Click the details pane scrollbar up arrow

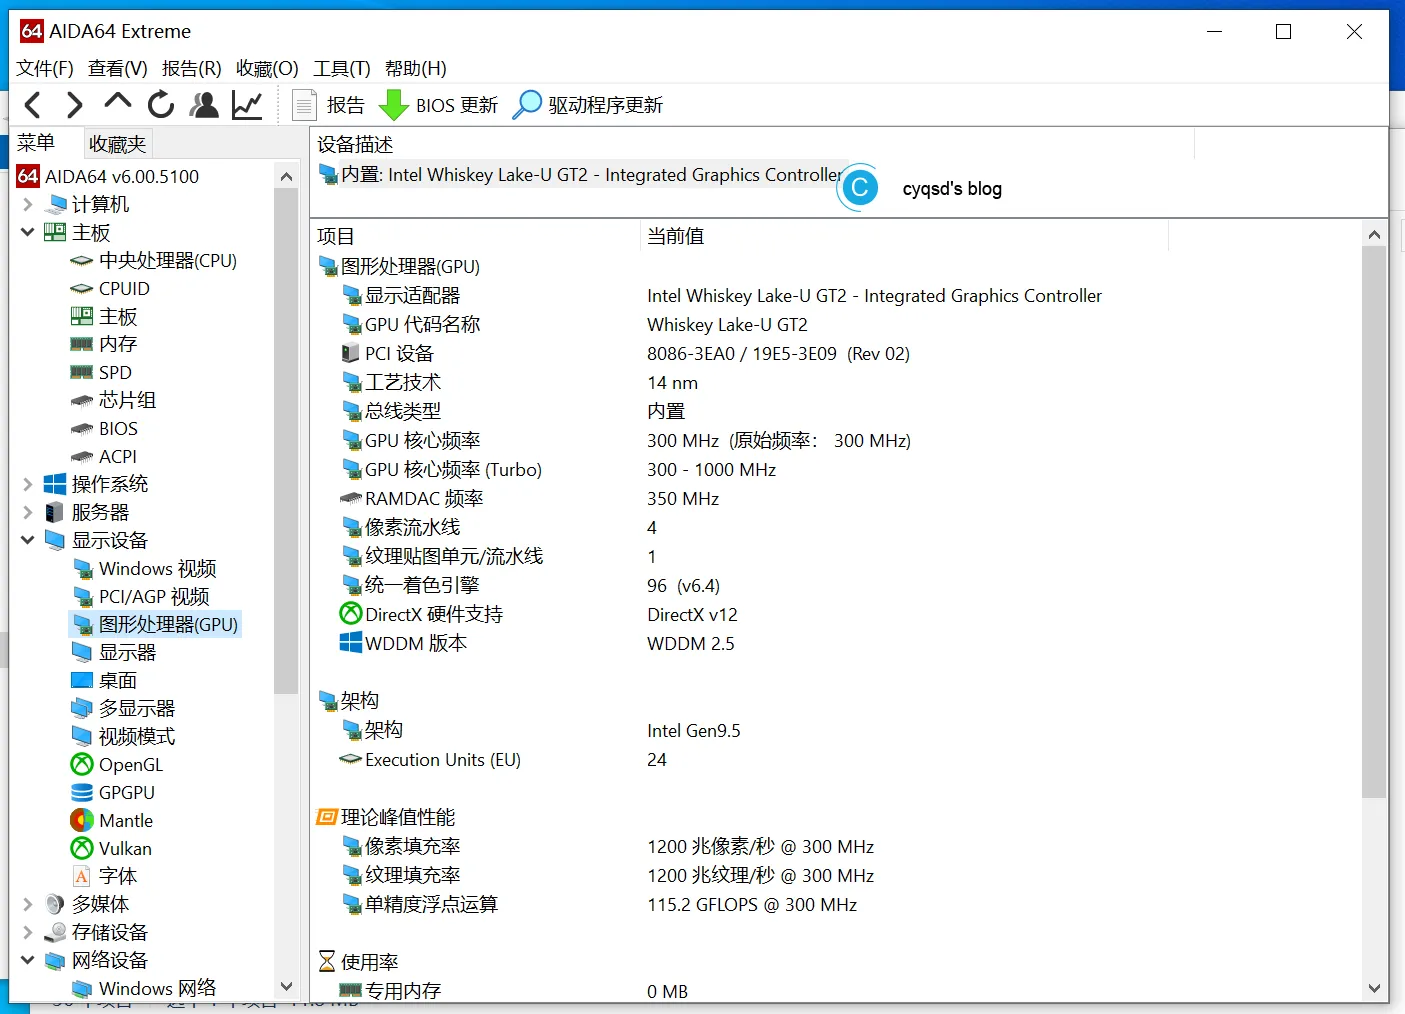pyautogui.click(x=1374, y=235)
